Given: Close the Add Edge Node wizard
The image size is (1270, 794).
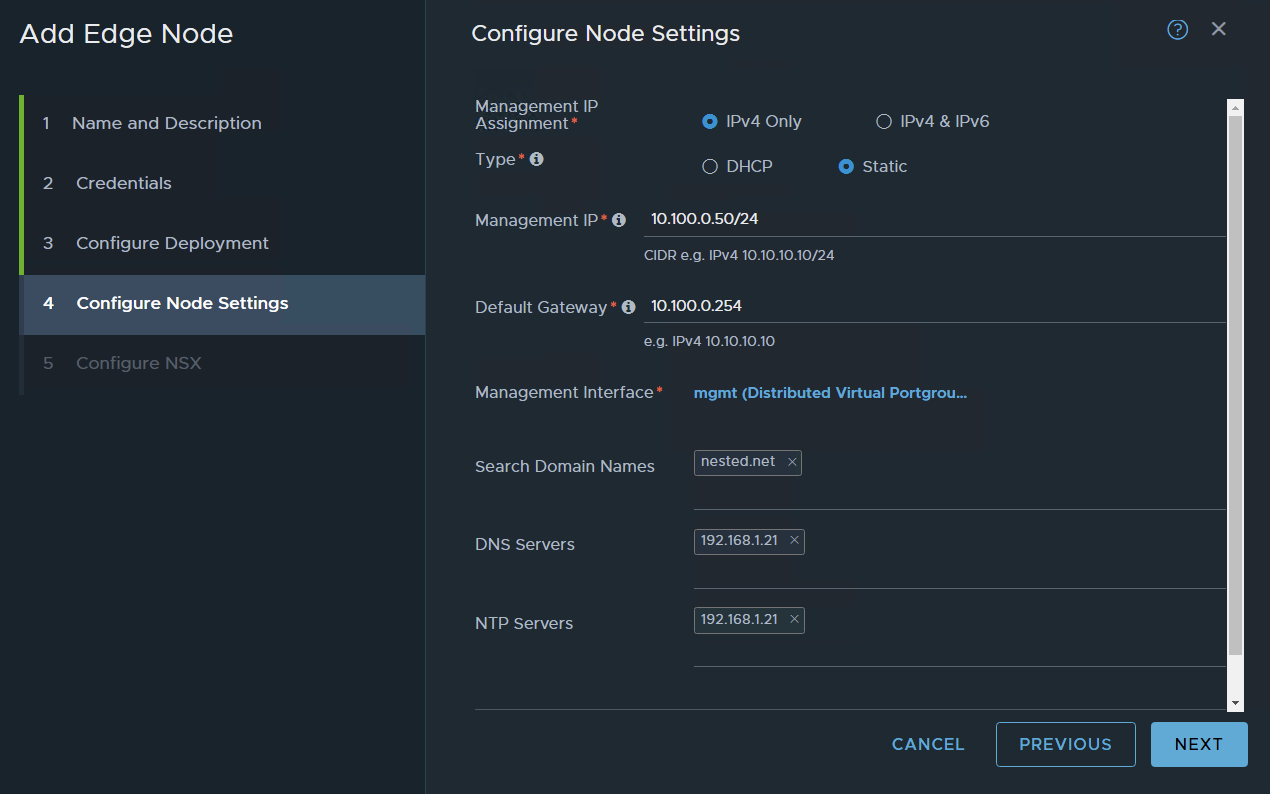Looking at the screenshot, I should point(1218,29).
